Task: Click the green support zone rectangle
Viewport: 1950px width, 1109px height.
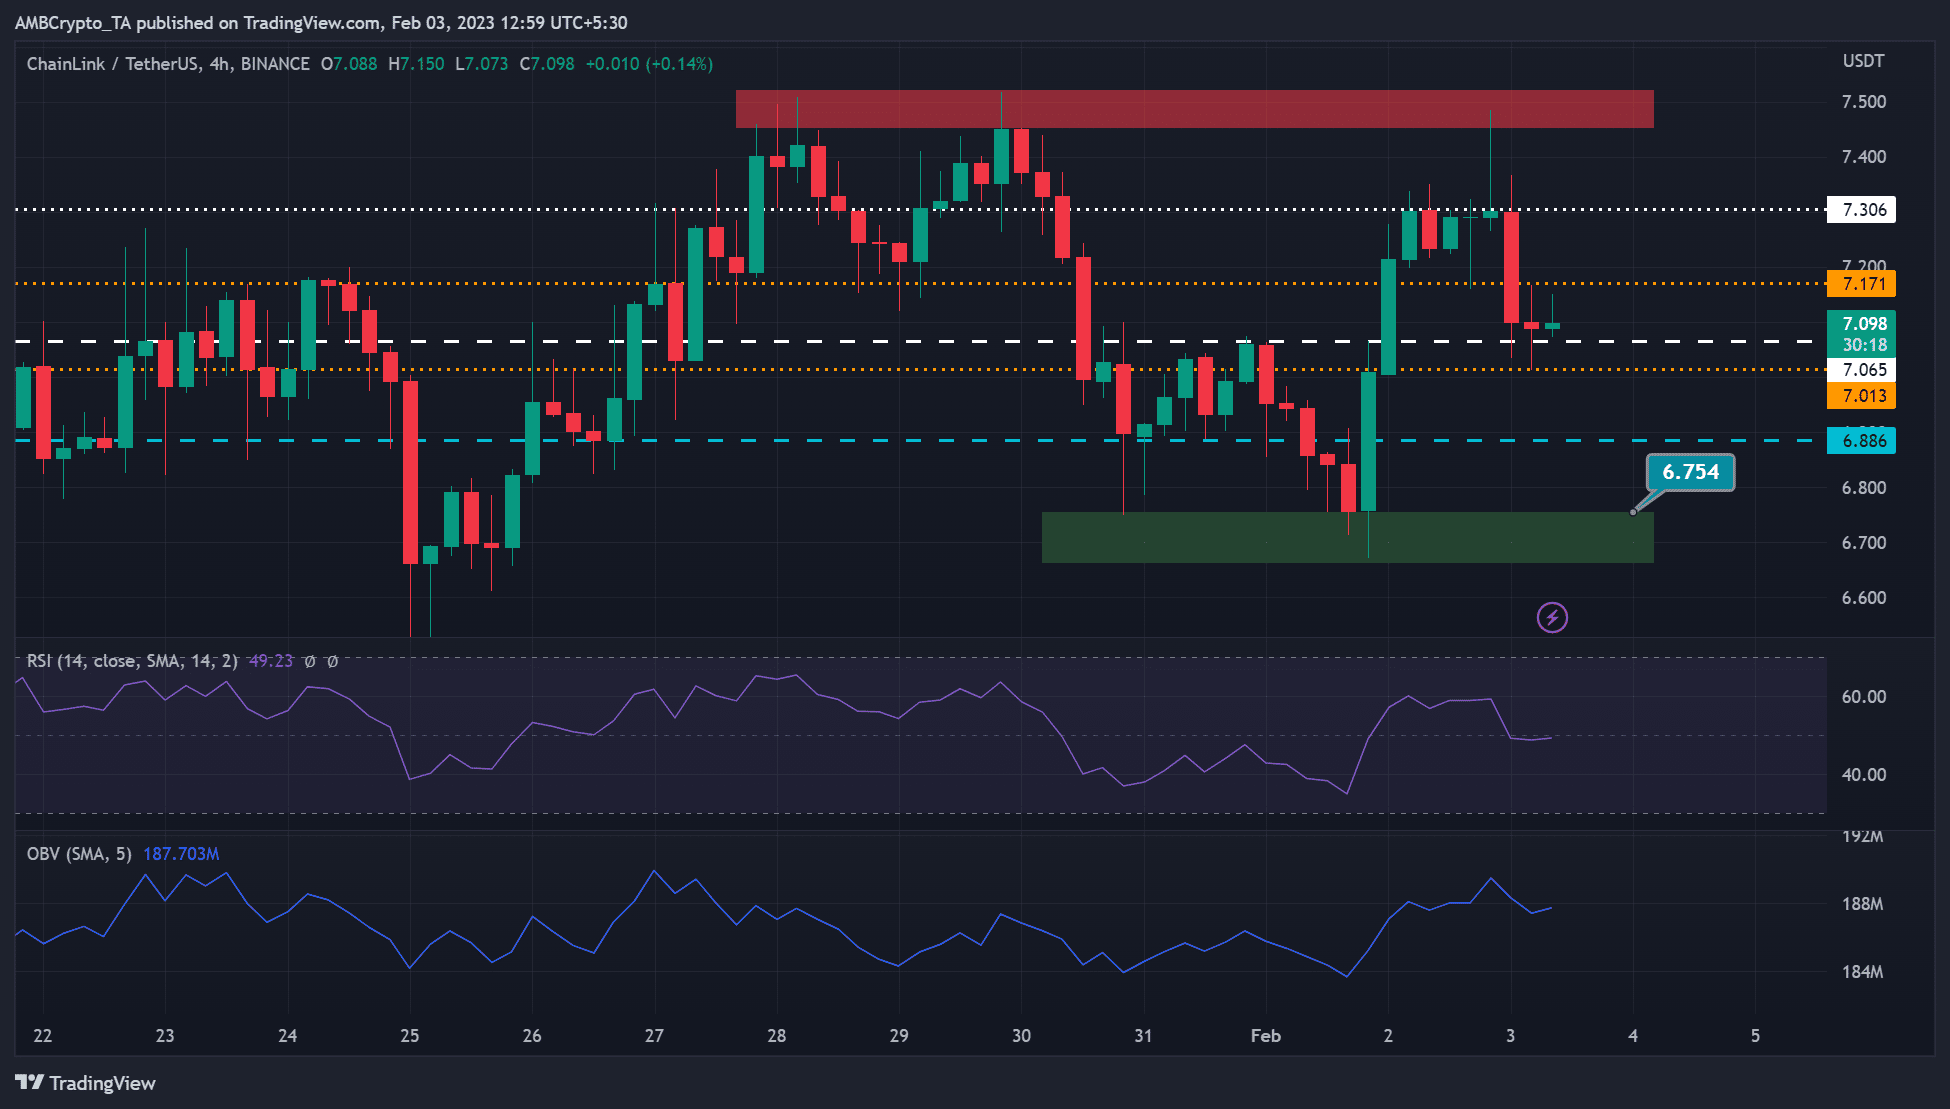Action: 1347,538
